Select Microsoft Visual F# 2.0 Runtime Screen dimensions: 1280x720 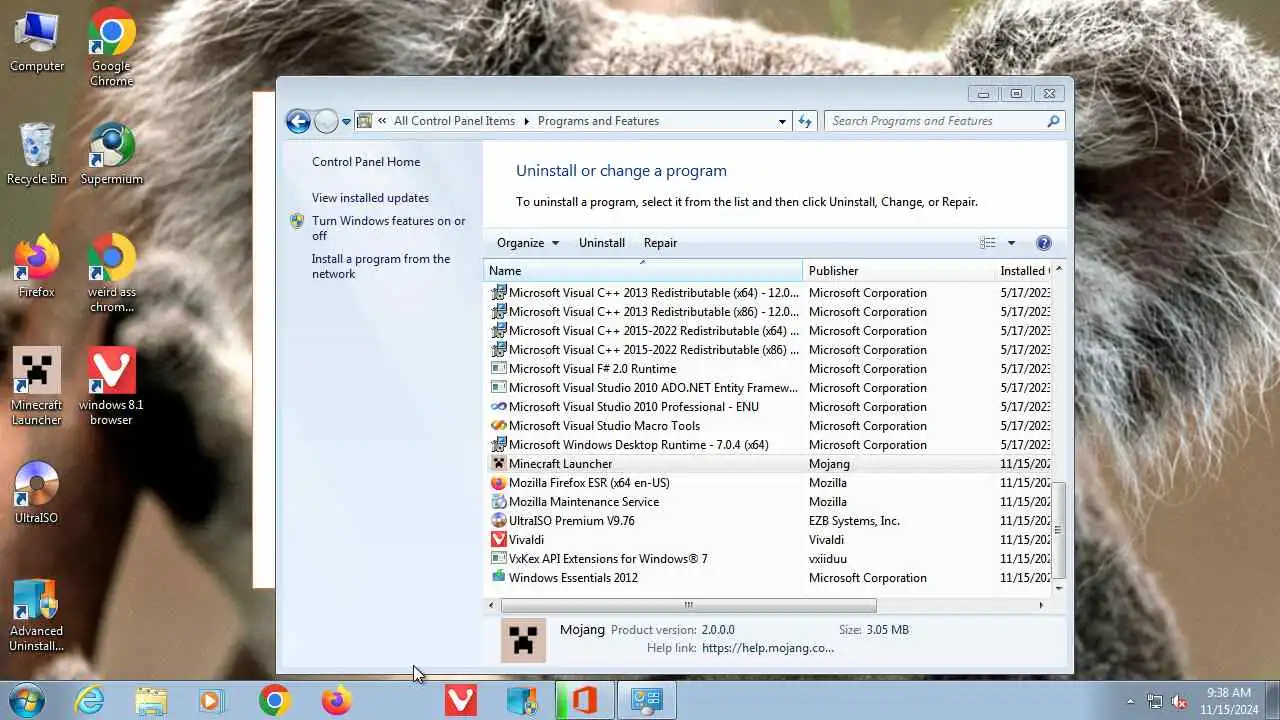click(768, 369)
